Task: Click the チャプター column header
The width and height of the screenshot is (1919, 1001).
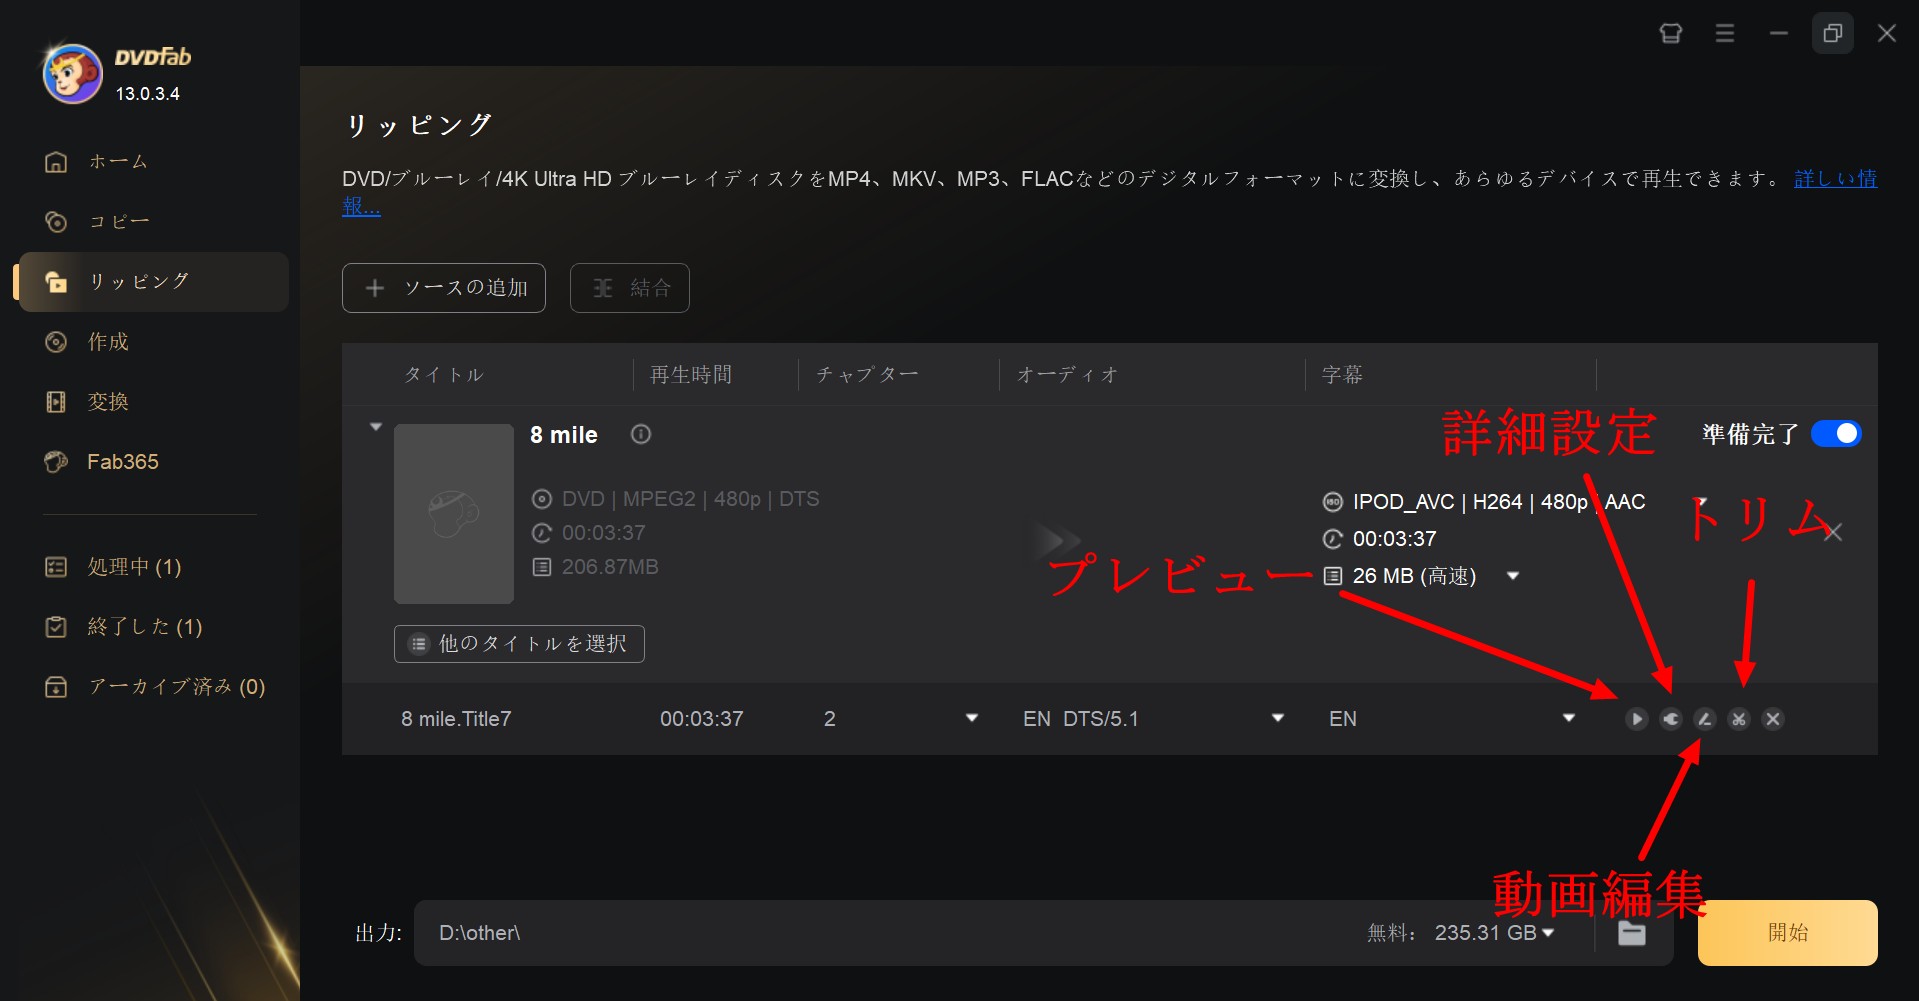Action: click(x=867, y=375)
